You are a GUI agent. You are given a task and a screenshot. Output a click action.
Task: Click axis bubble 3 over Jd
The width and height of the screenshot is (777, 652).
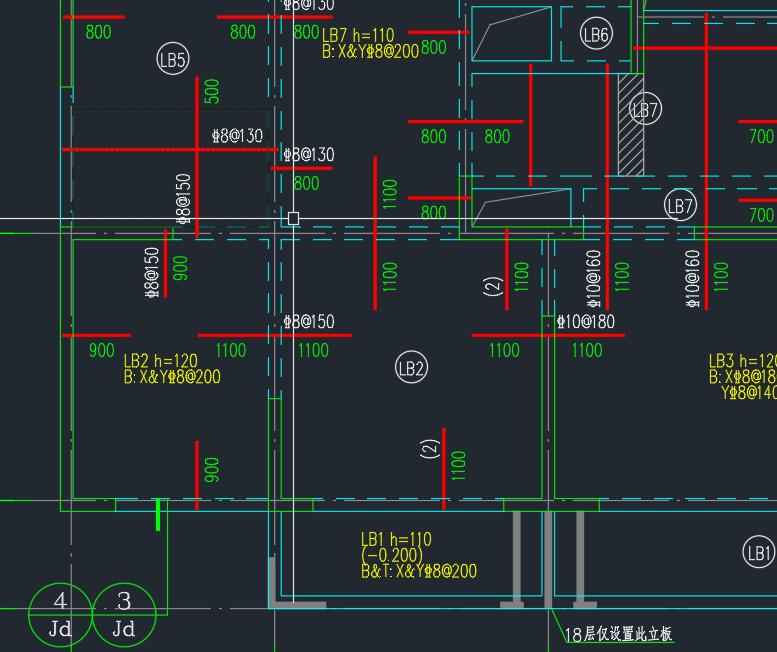click(124, 615)
